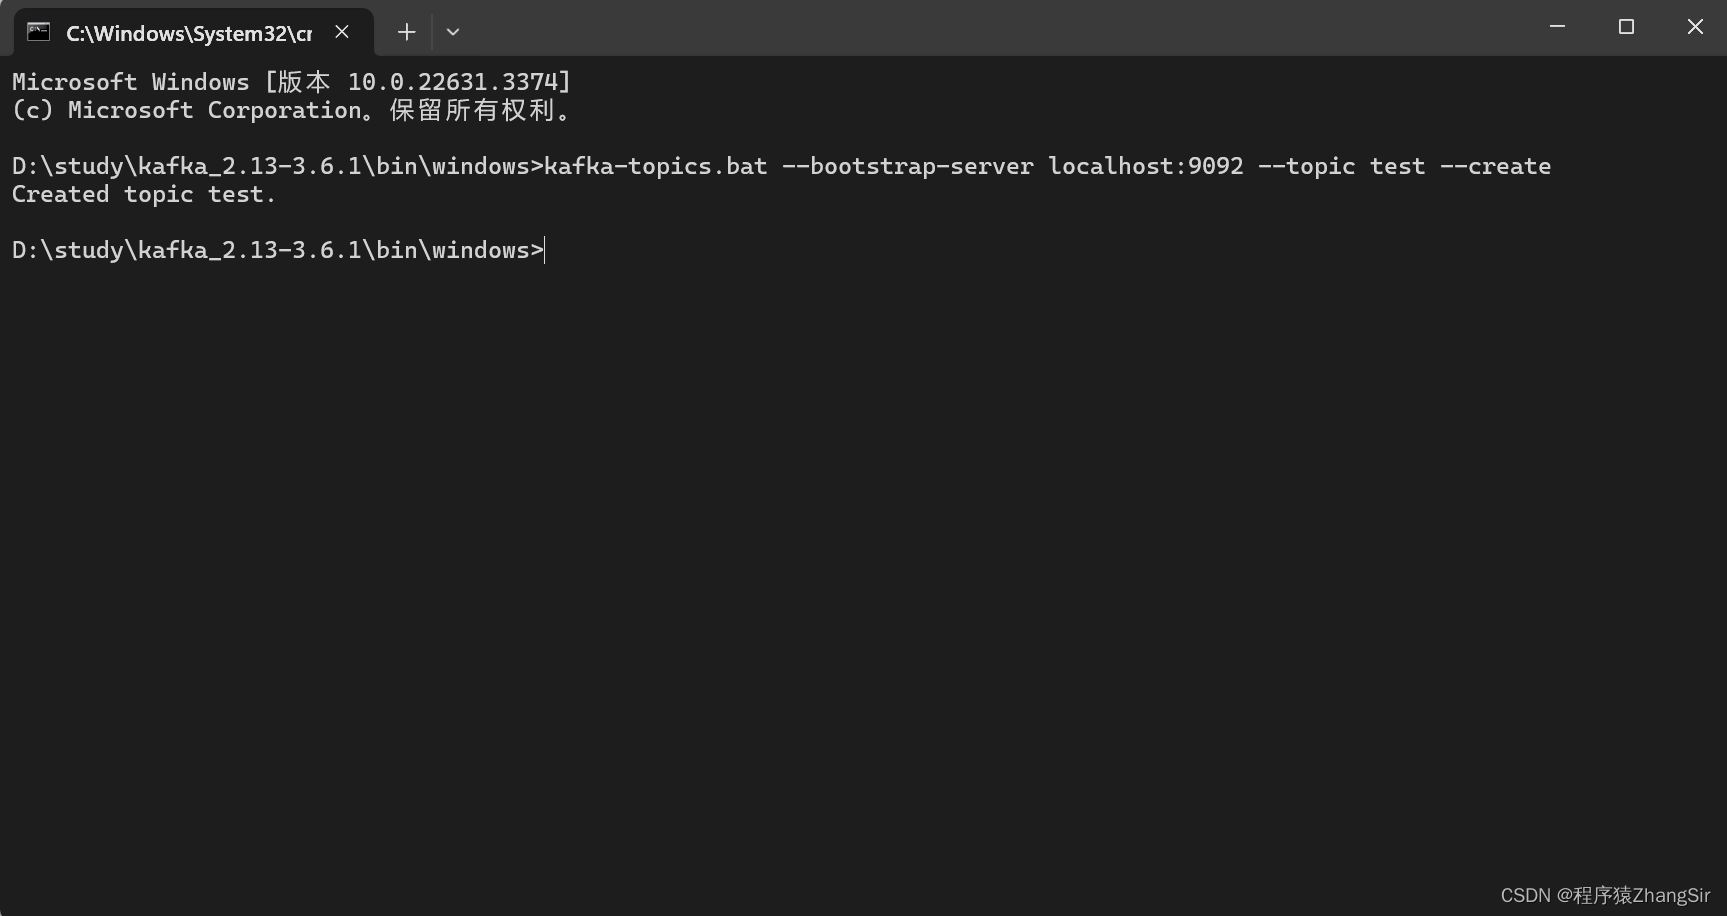1727x916 pixels.
Task: Click the 'Created topic test.' output line
Action: pos(144,194)
